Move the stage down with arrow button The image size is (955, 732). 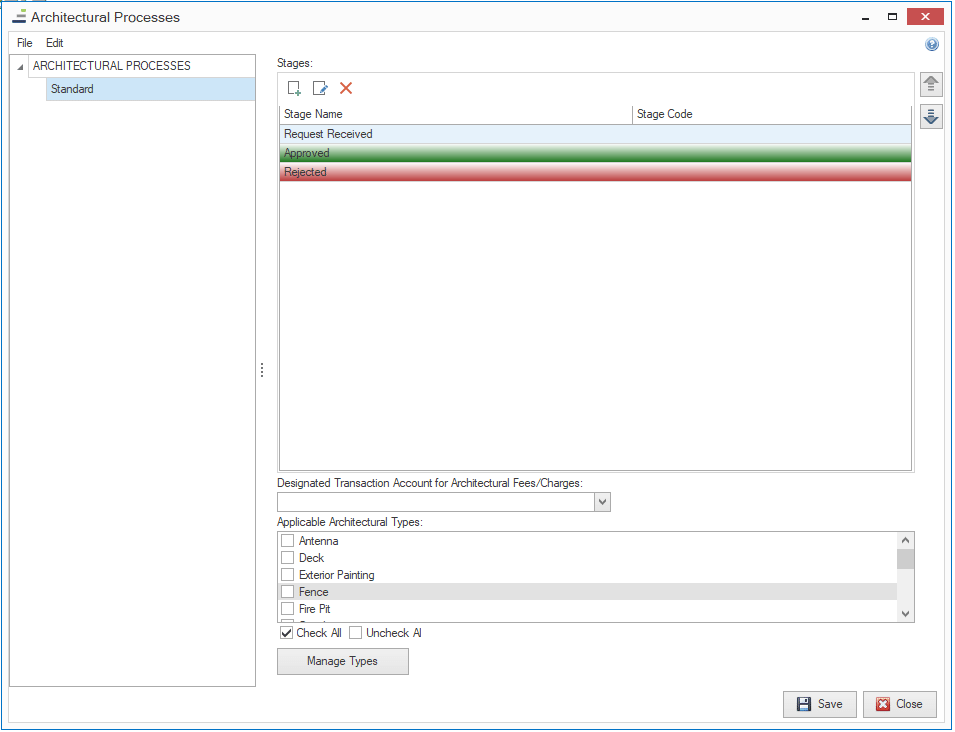pos(931,116)
